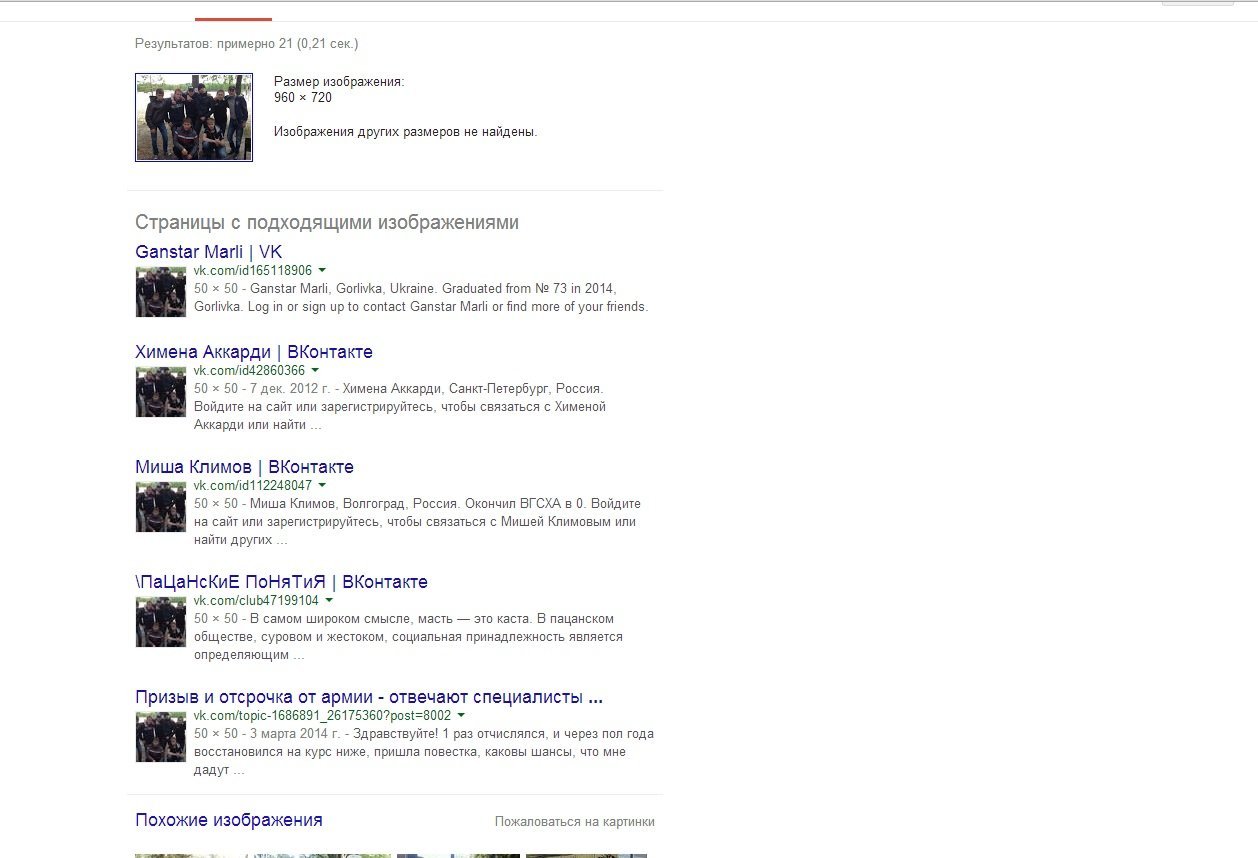1258x858 pixels.
Task: Click the result count text Результатов: примерно 21
Action: (x=247, y=44)
